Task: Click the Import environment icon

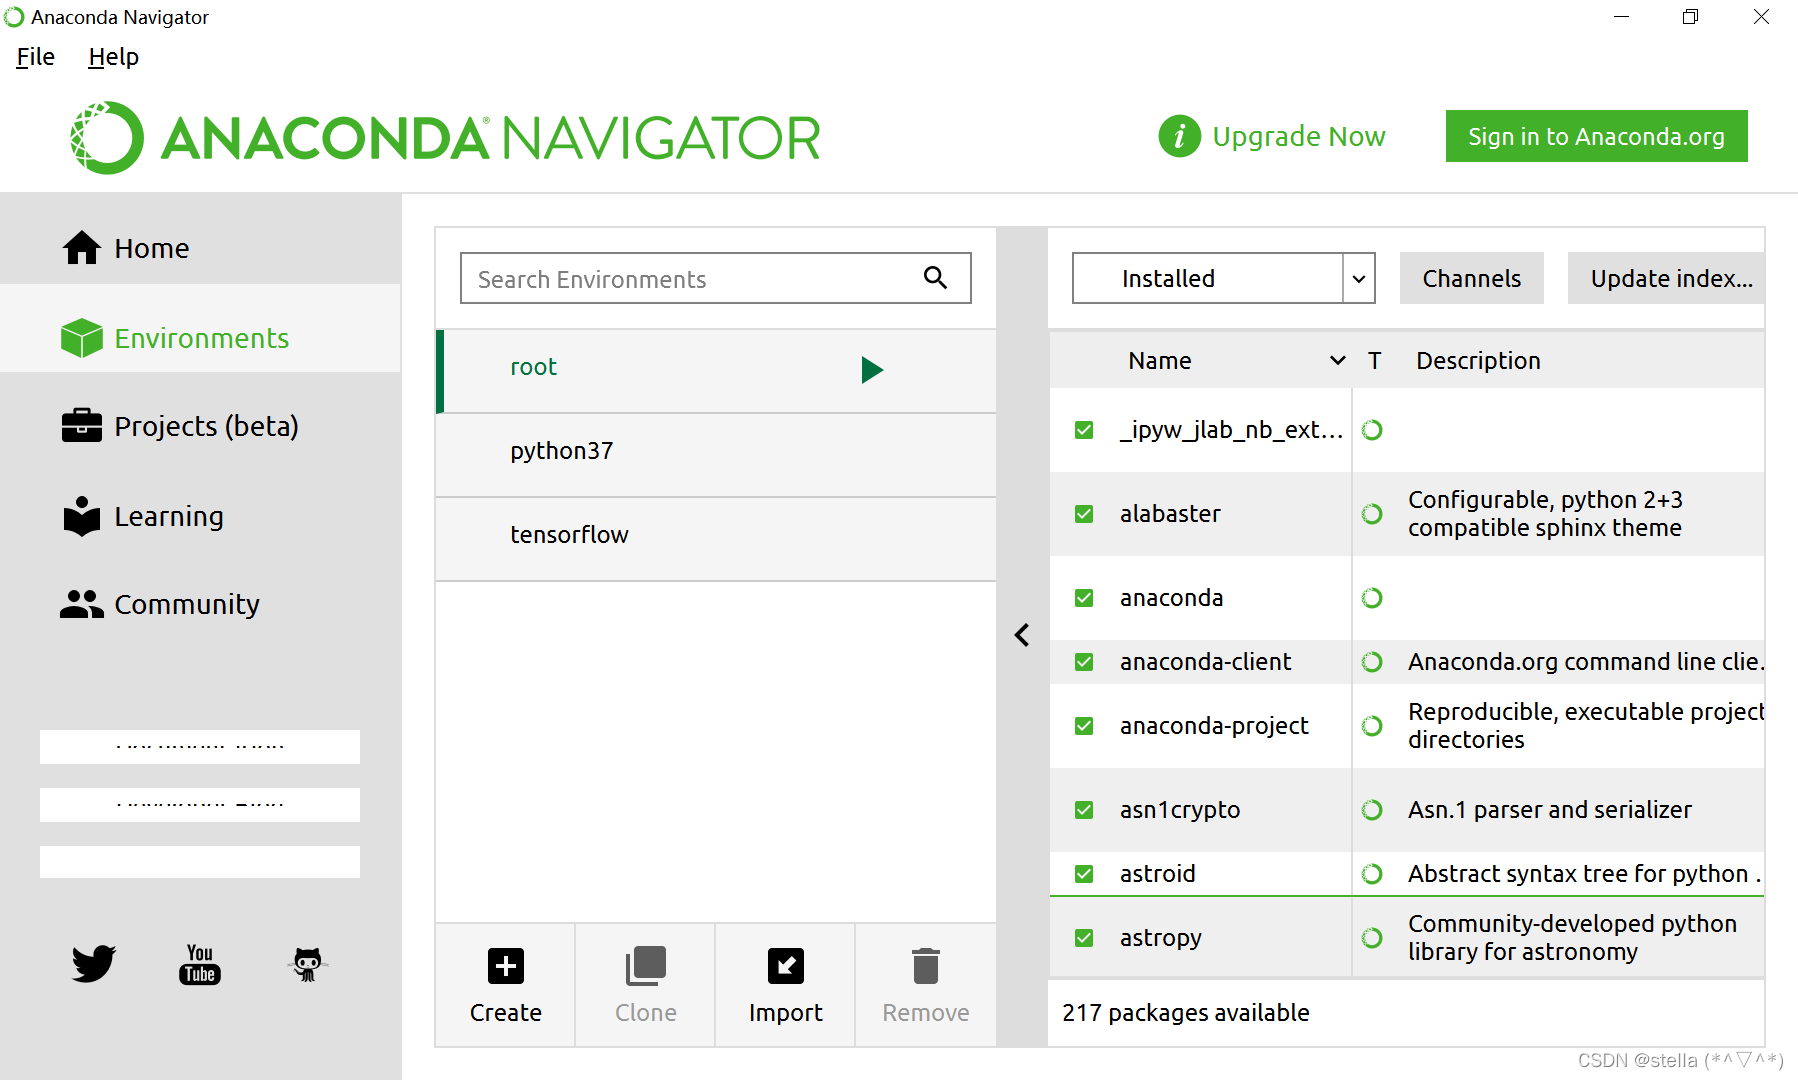Action: click(785, 966)
